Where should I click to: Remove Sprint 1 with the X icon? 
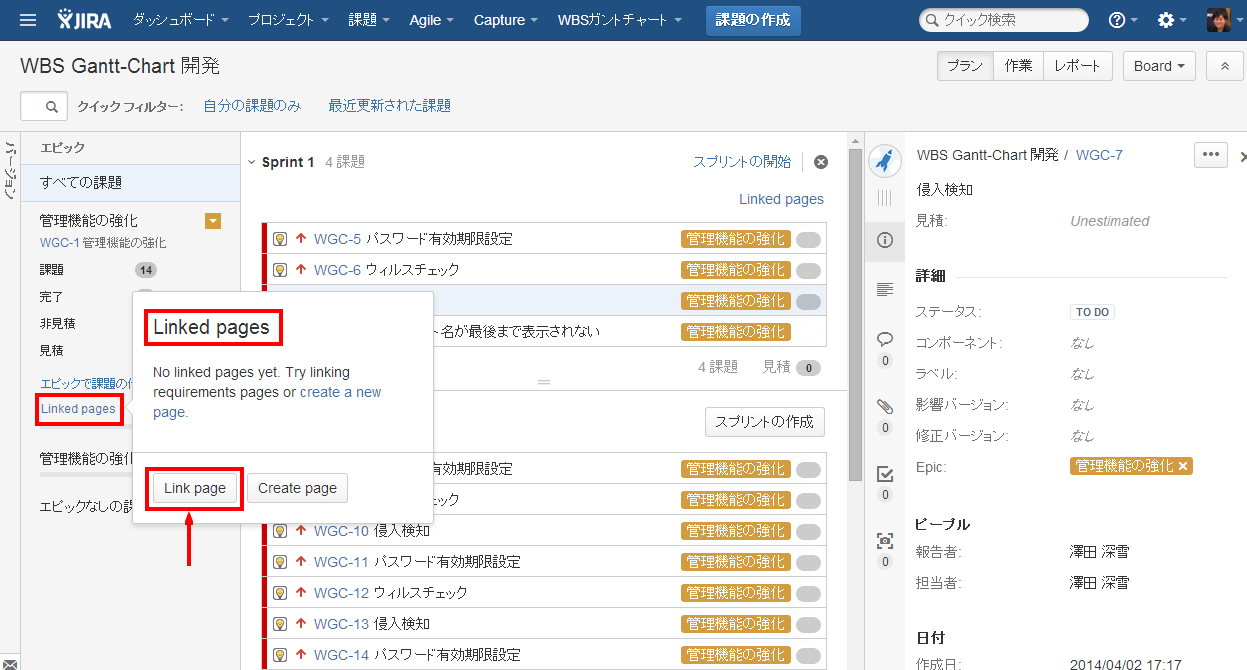click(x=821, y=162)
